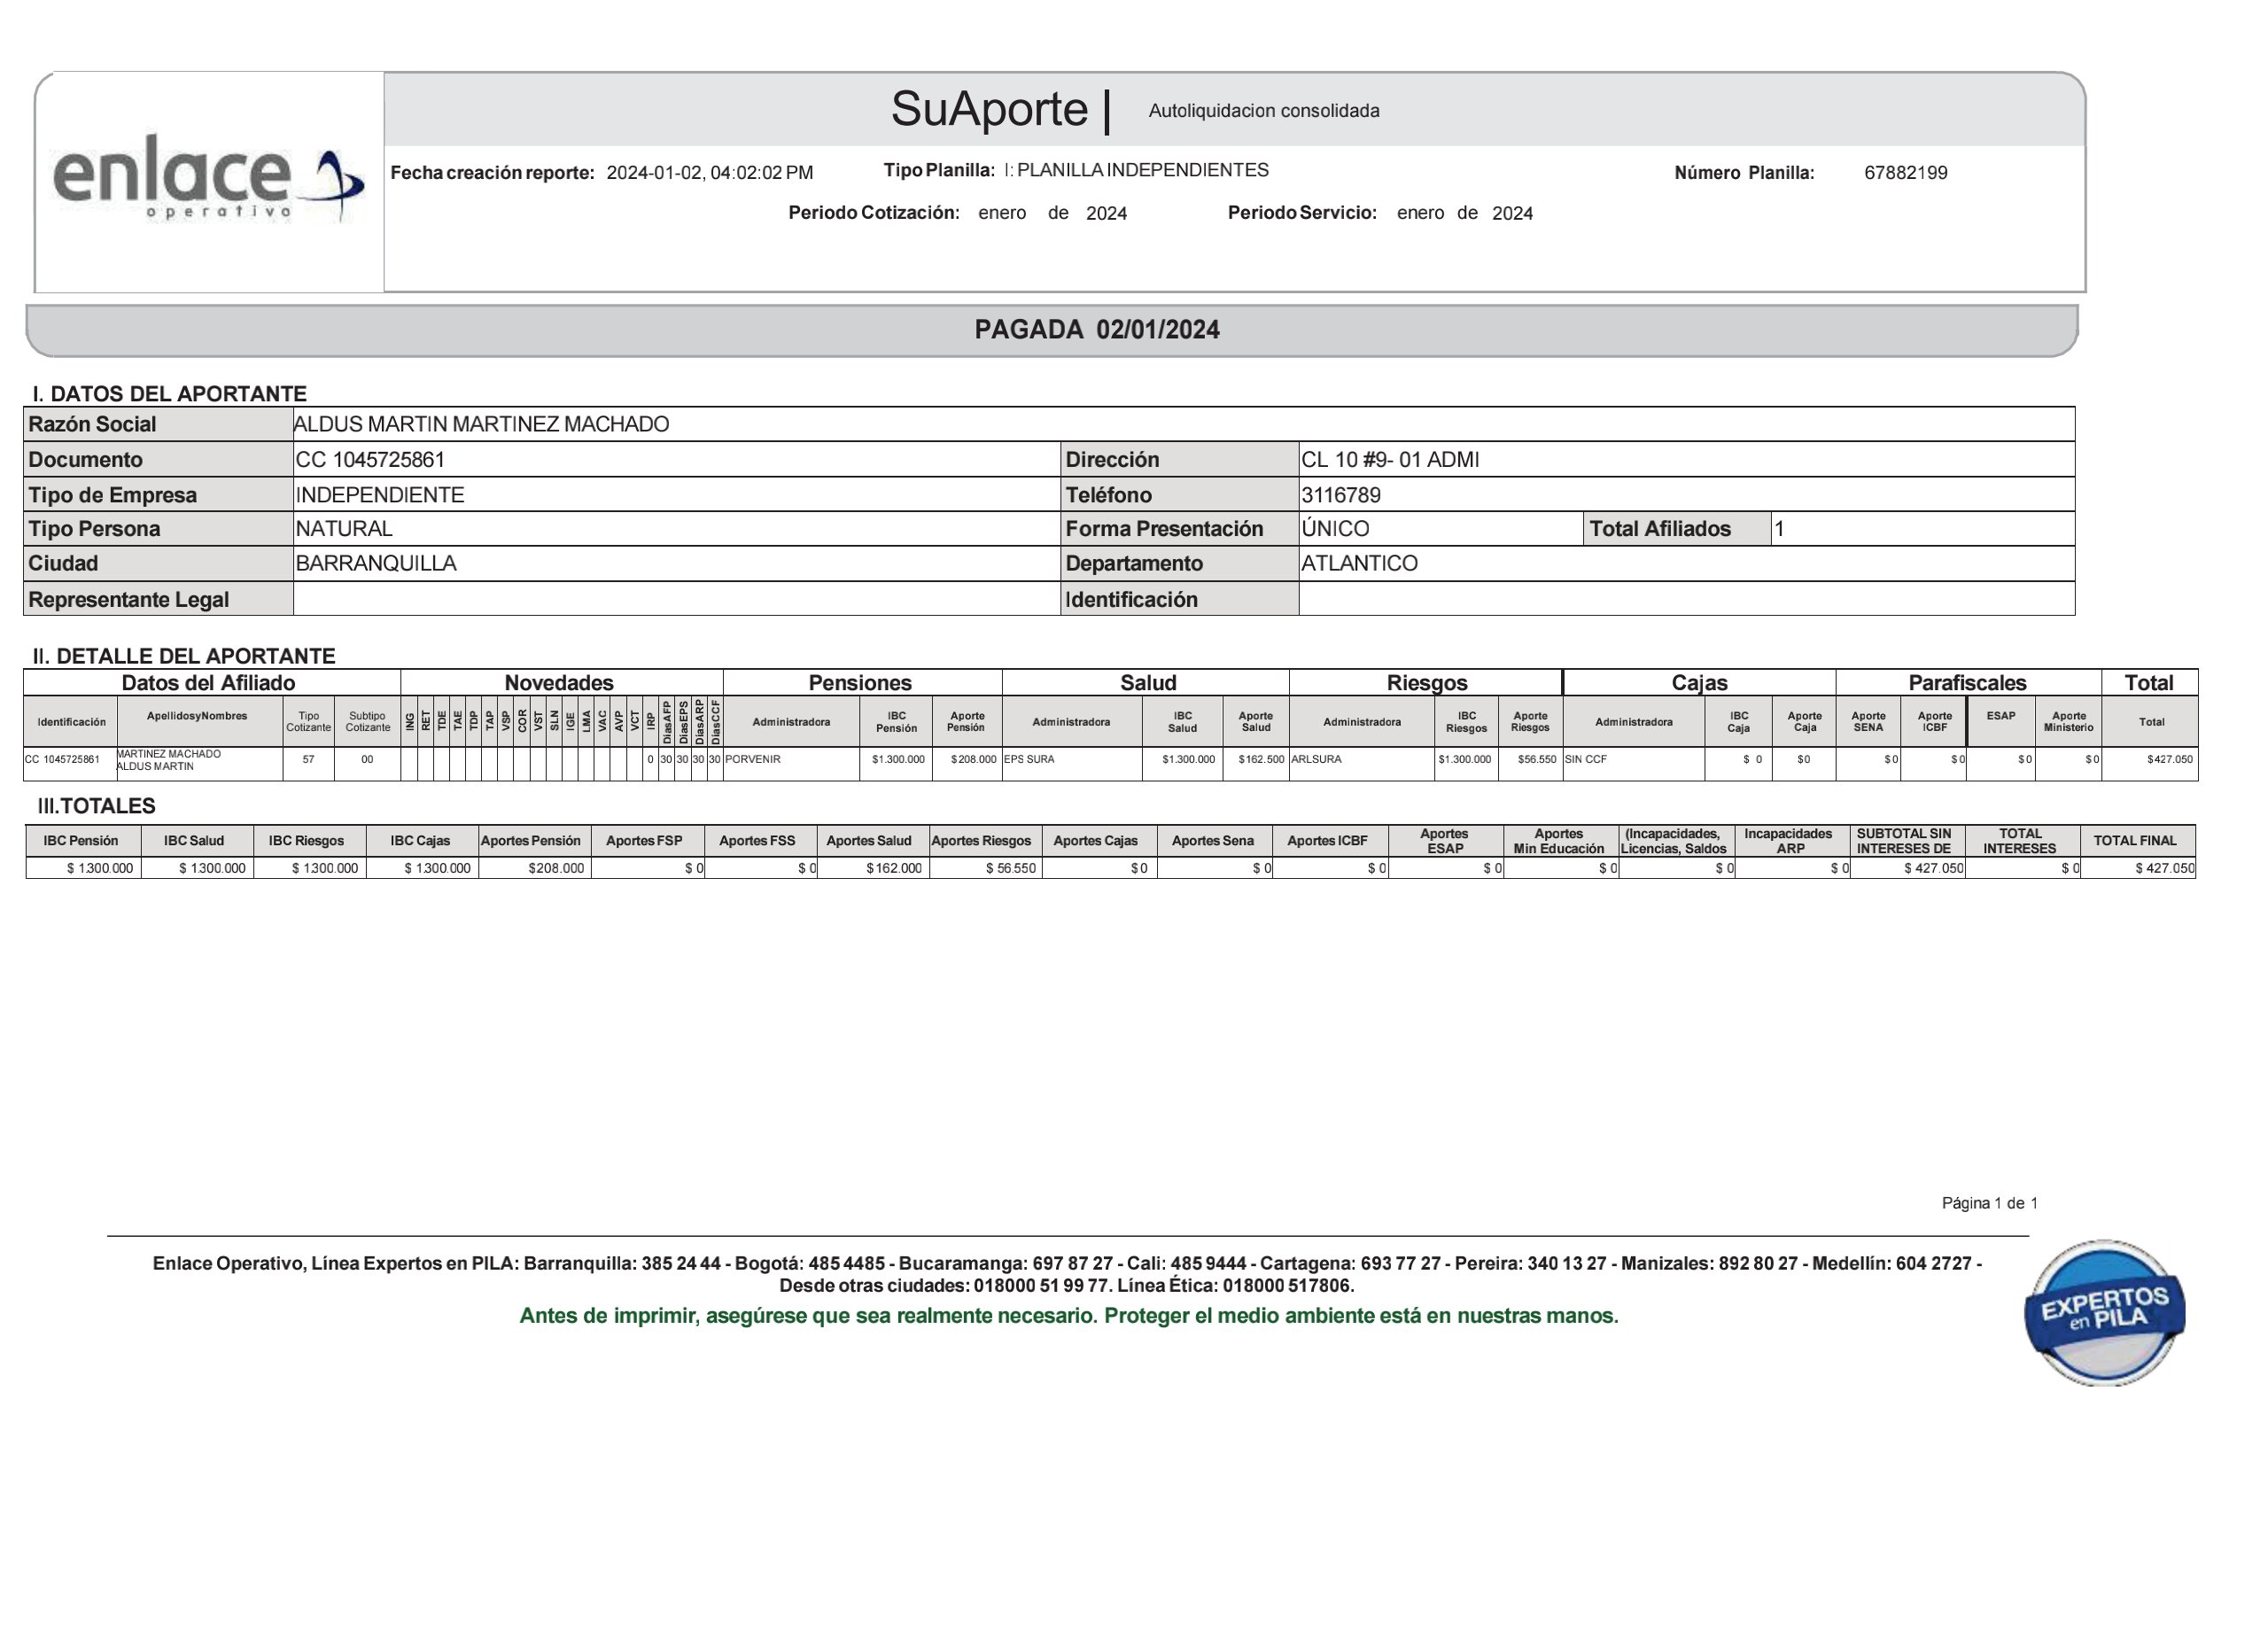This screenshot has height=1640, width=2268.
Task: Click the Número Planilla value 67882199
Action: pos(1905,173)
